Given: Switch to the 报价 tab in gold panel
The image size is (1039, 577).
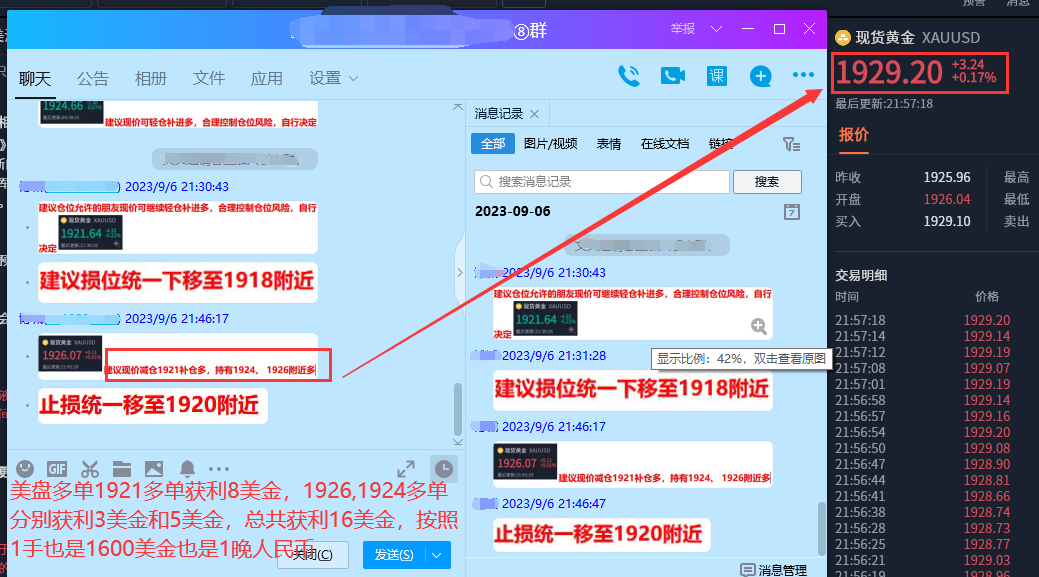Looking at the screenshot, I should 853,135.
